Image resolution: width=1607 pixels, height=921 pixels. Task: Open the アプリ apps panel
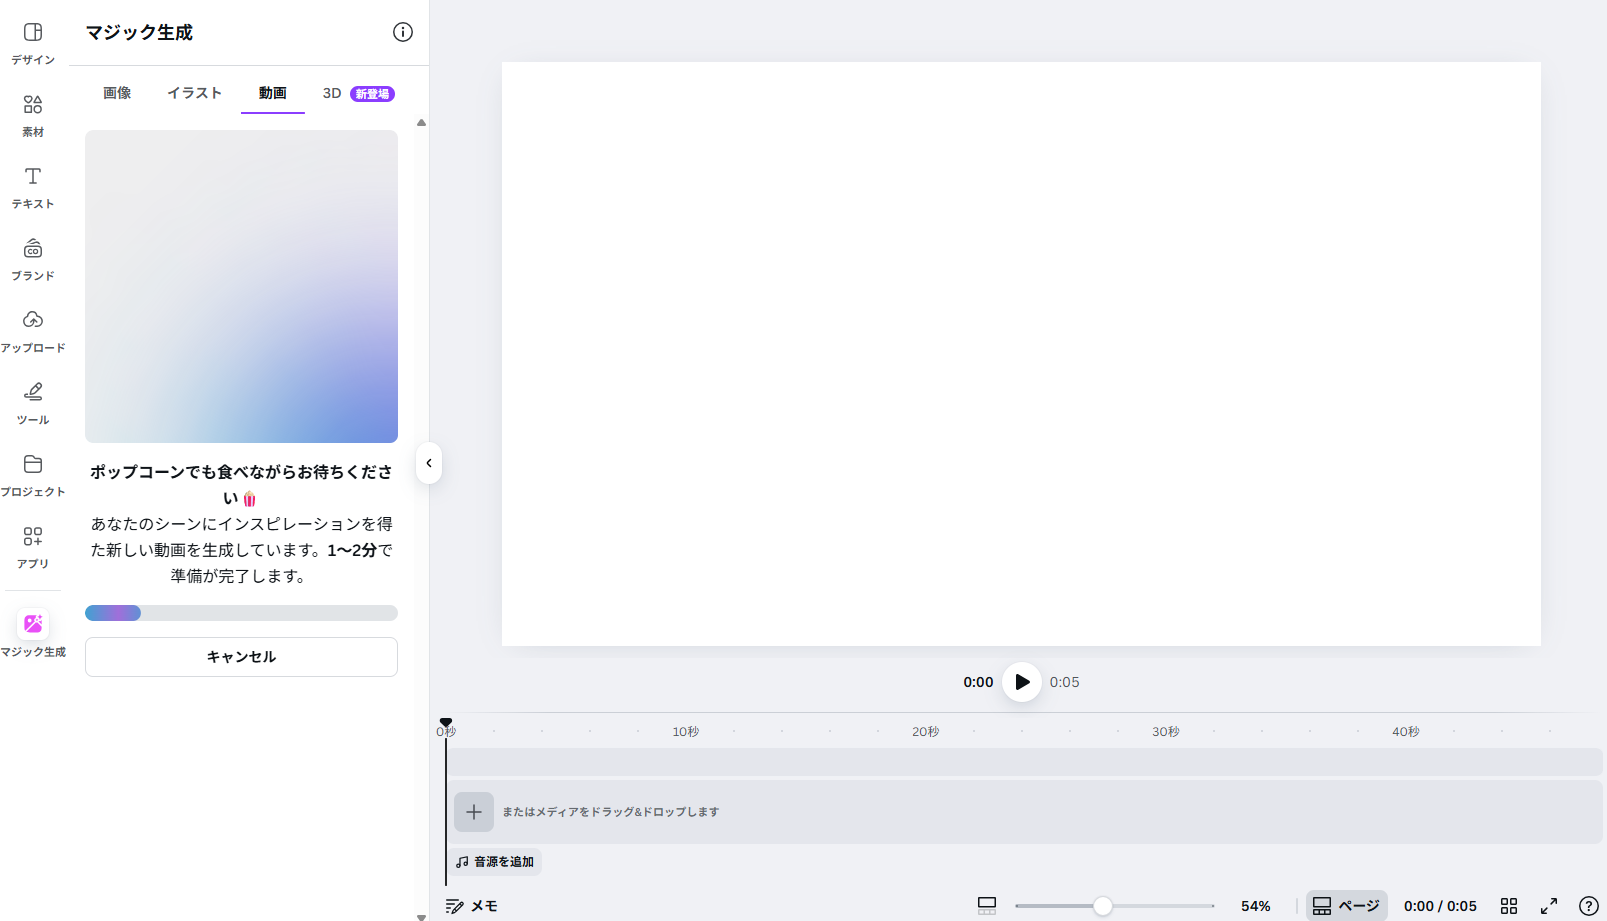click(x=33, y=547)
